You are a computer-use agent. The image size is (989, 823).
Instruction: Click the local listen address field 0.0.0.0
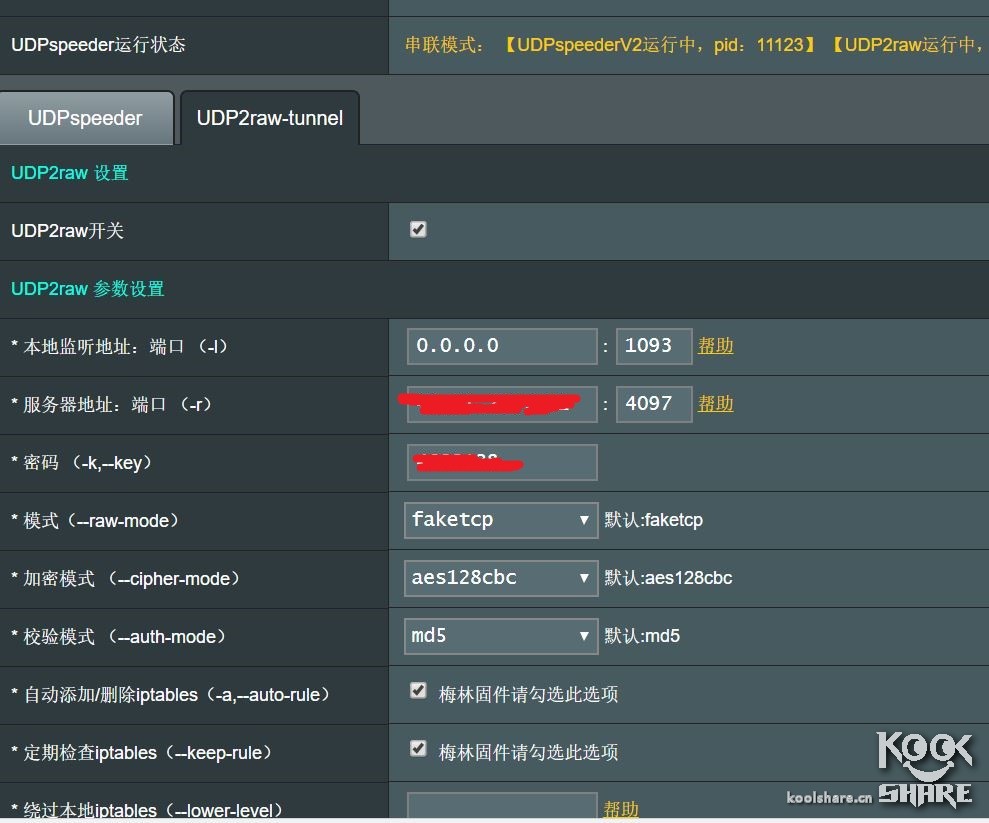[501, 346]
